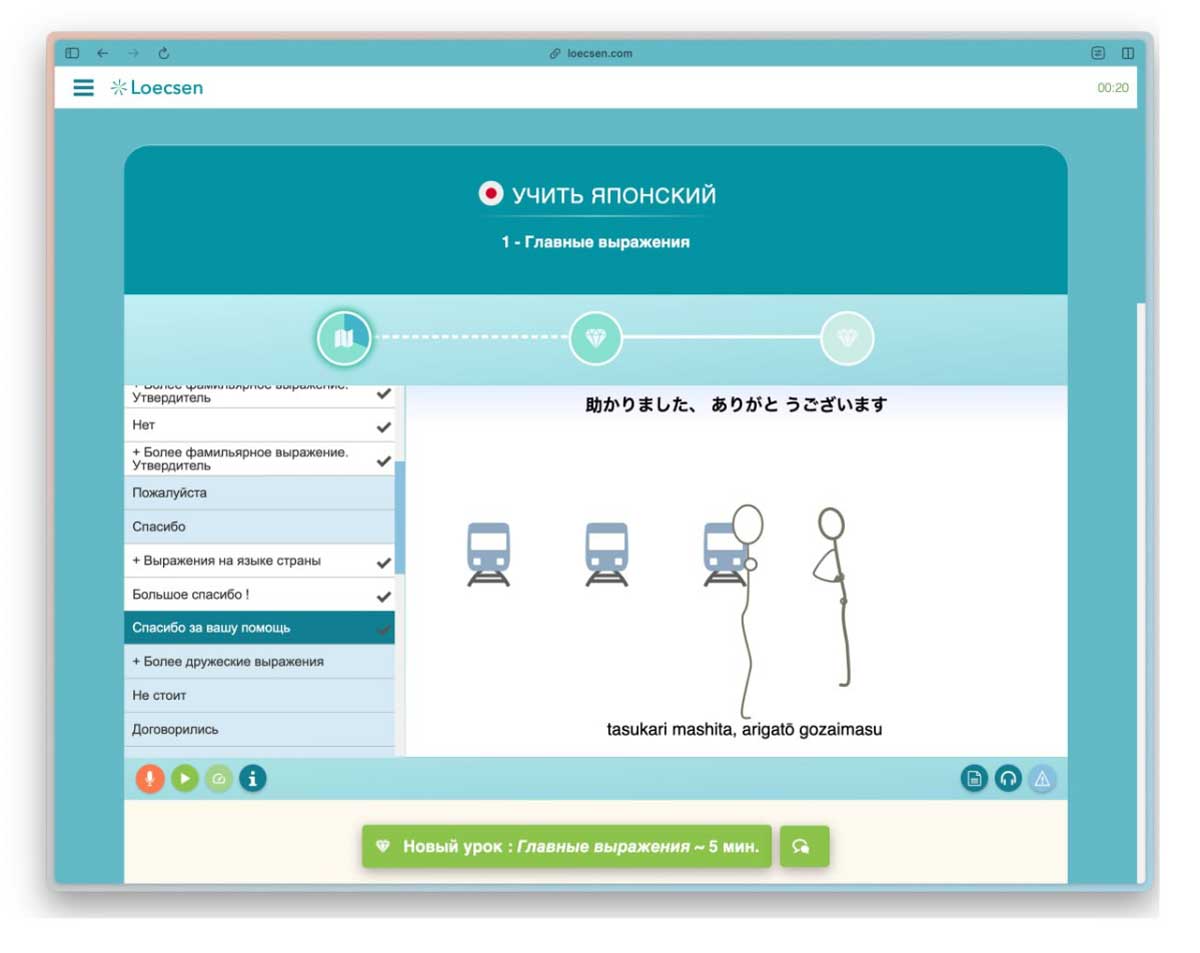Screen dimensions: 1200x953
Task: Click the map stage icon in progress bar
Action: (344, 339)
